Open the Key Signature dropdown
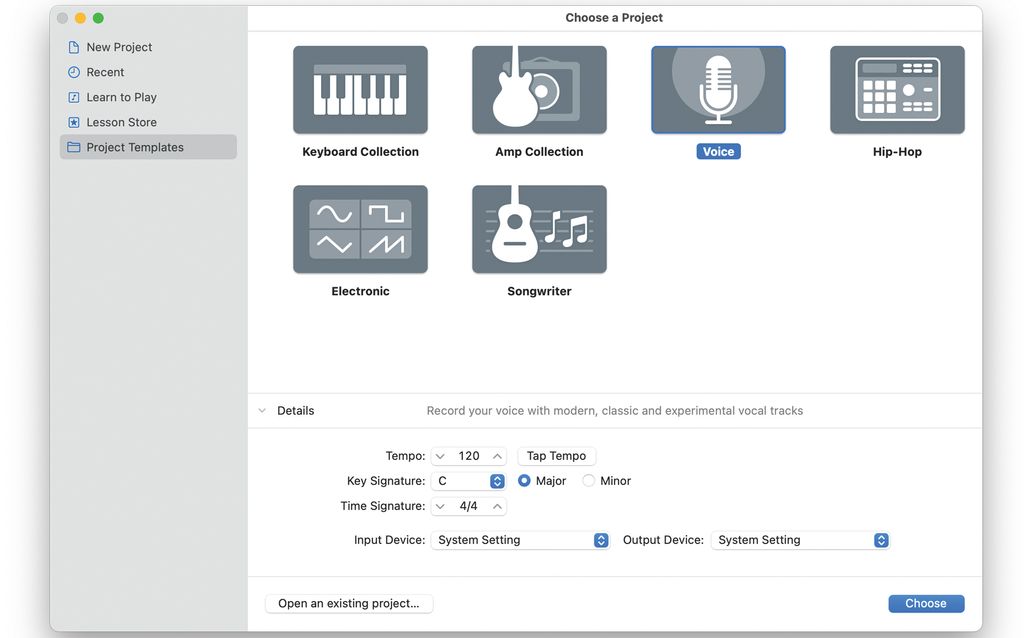The height and width of the screenshot is (638, 1024). [x=497, y=480]
